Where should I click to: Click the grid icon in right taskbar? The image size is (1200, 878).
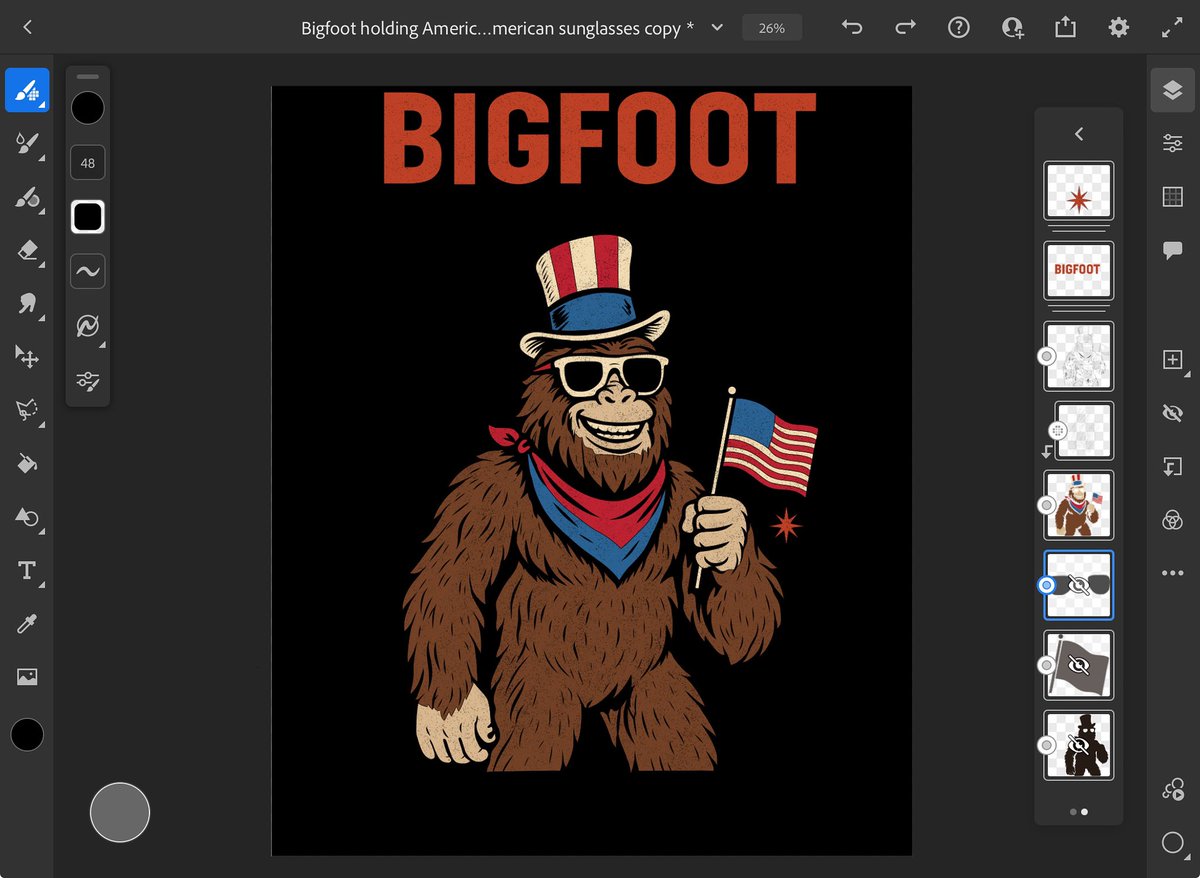1173,197
